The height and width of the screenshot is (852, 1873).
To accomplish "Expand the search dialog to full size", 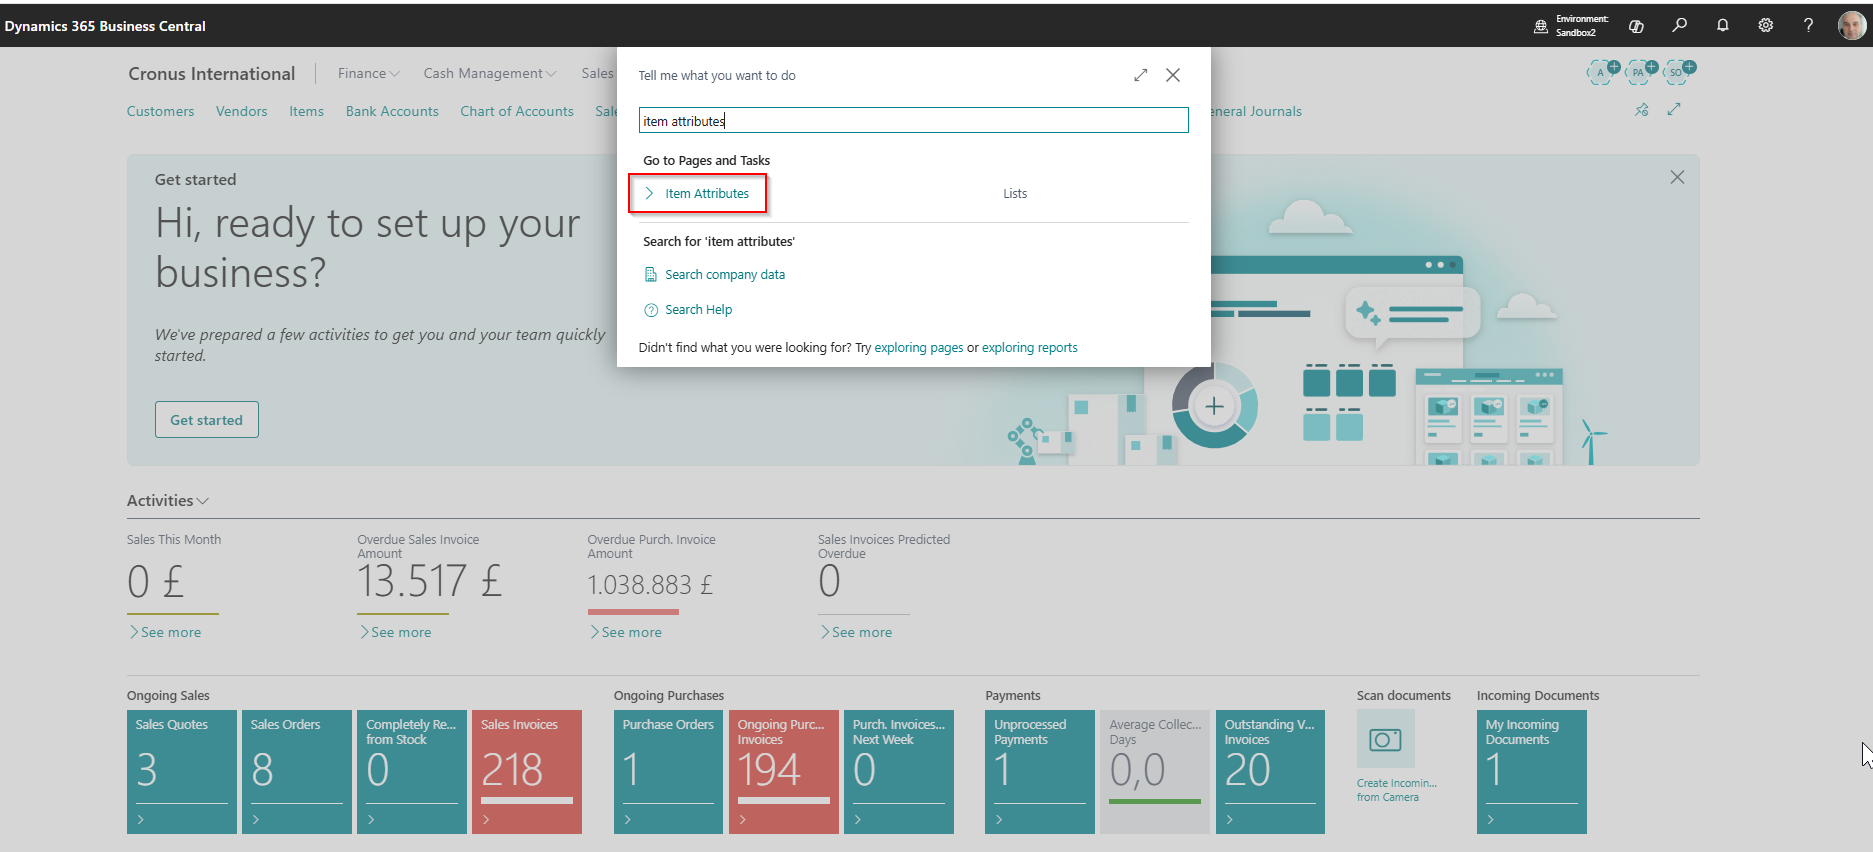I will 1140,75.
